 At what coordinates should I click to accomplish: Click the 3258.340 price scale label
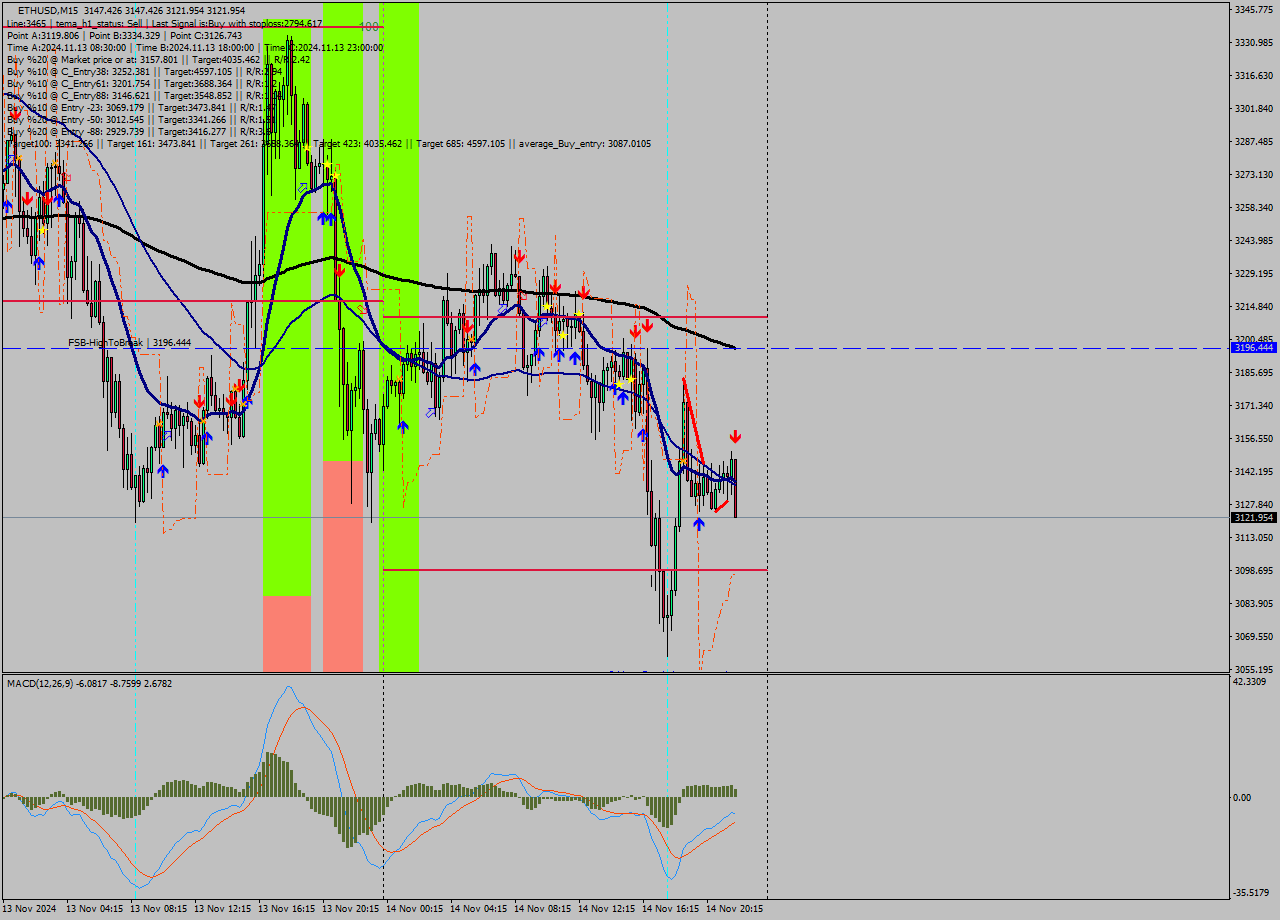coord(1256,207)
